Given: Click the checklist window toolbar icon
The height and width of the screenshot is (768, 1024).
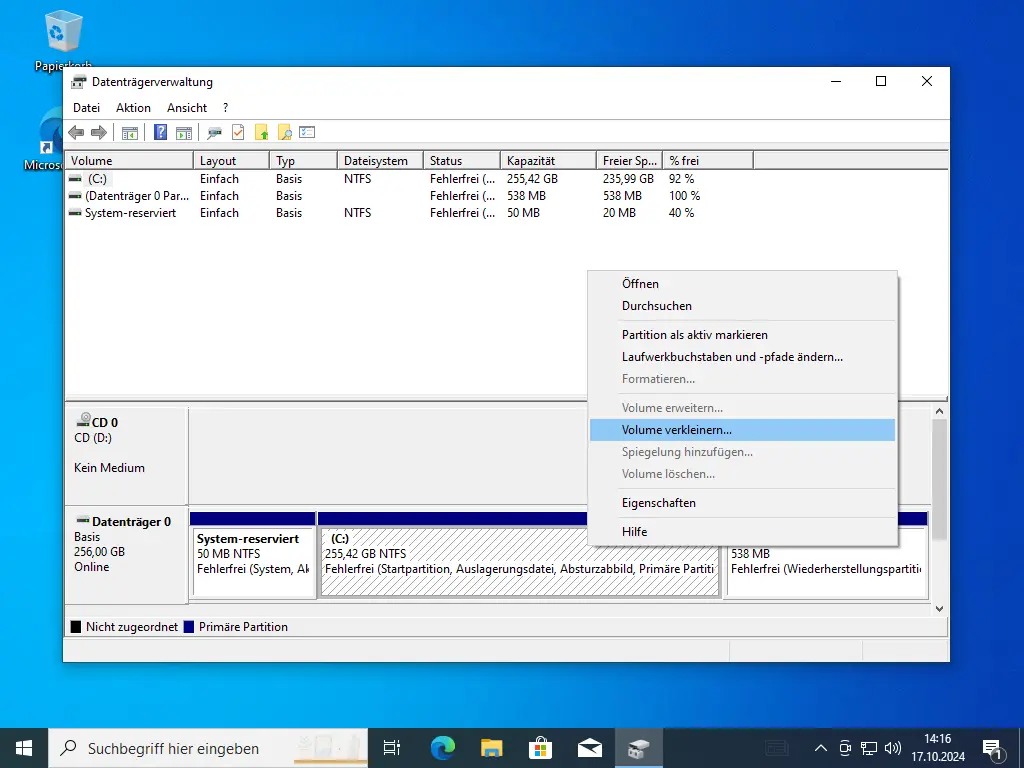Looking at the screenshot, I should 308,132.
